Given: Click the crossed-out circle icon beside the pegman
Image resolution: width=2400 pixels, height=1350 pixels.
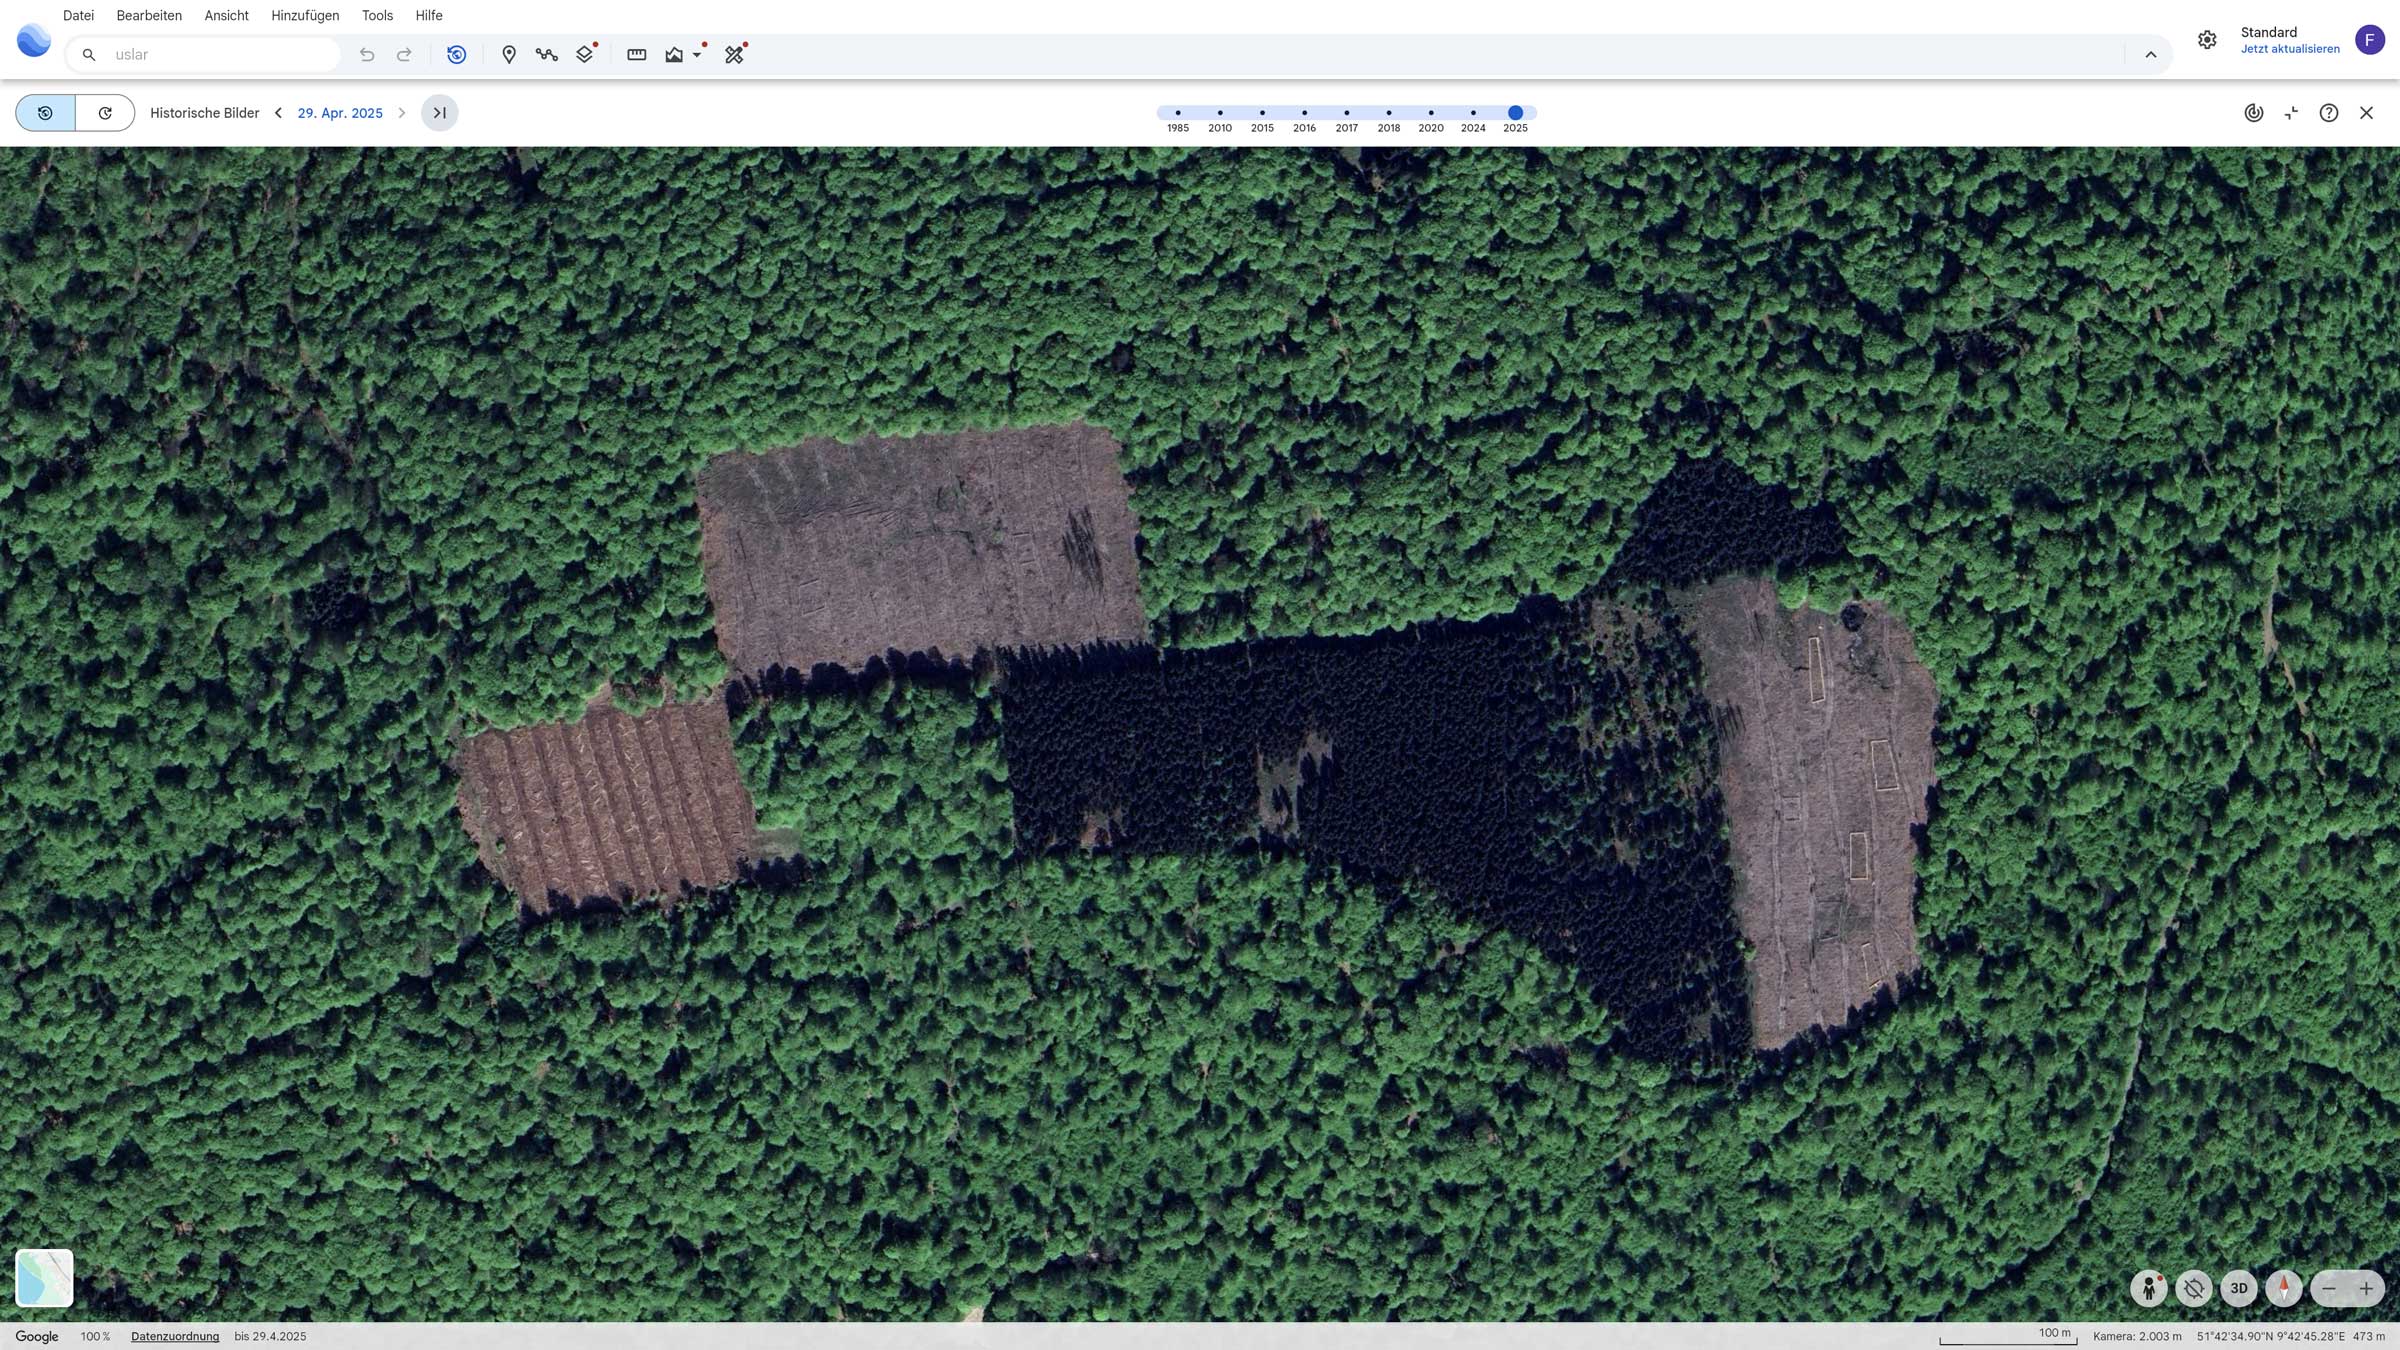Looking at the screenshot, I should coord(2194,1288).
